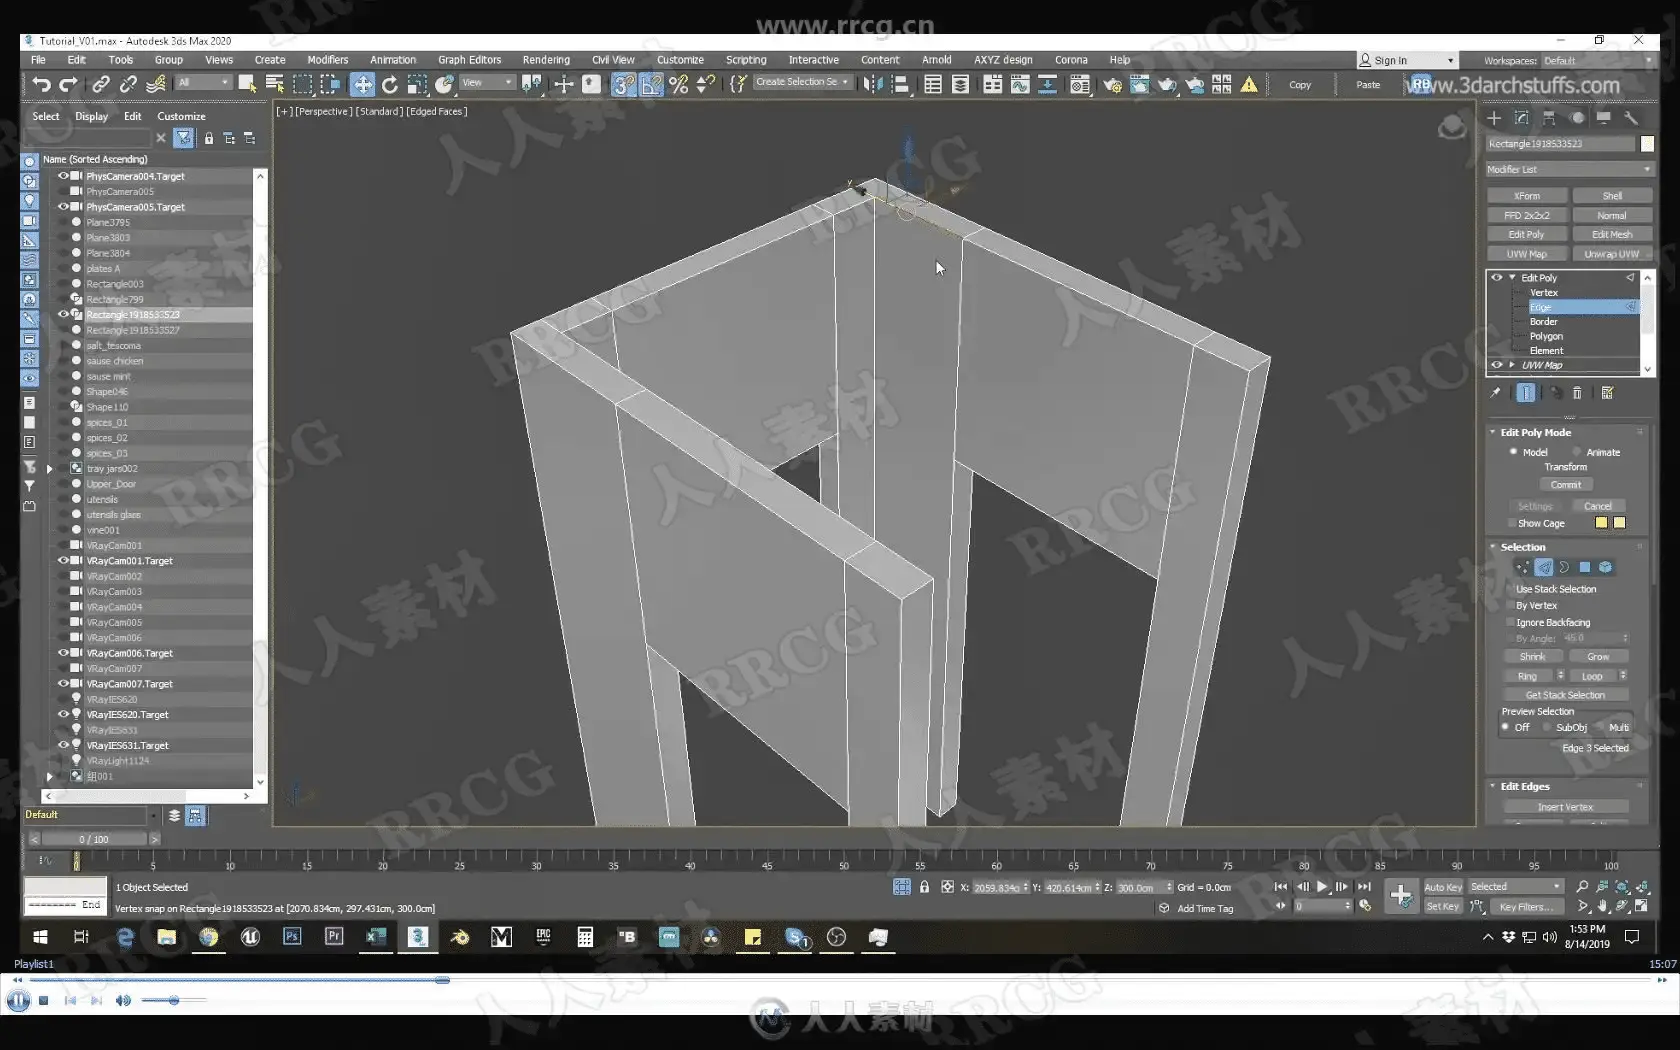Click the second yellow cage color swatch
The image size is (1680, 1050).
pyautogui.click(x=1619, y=523)
